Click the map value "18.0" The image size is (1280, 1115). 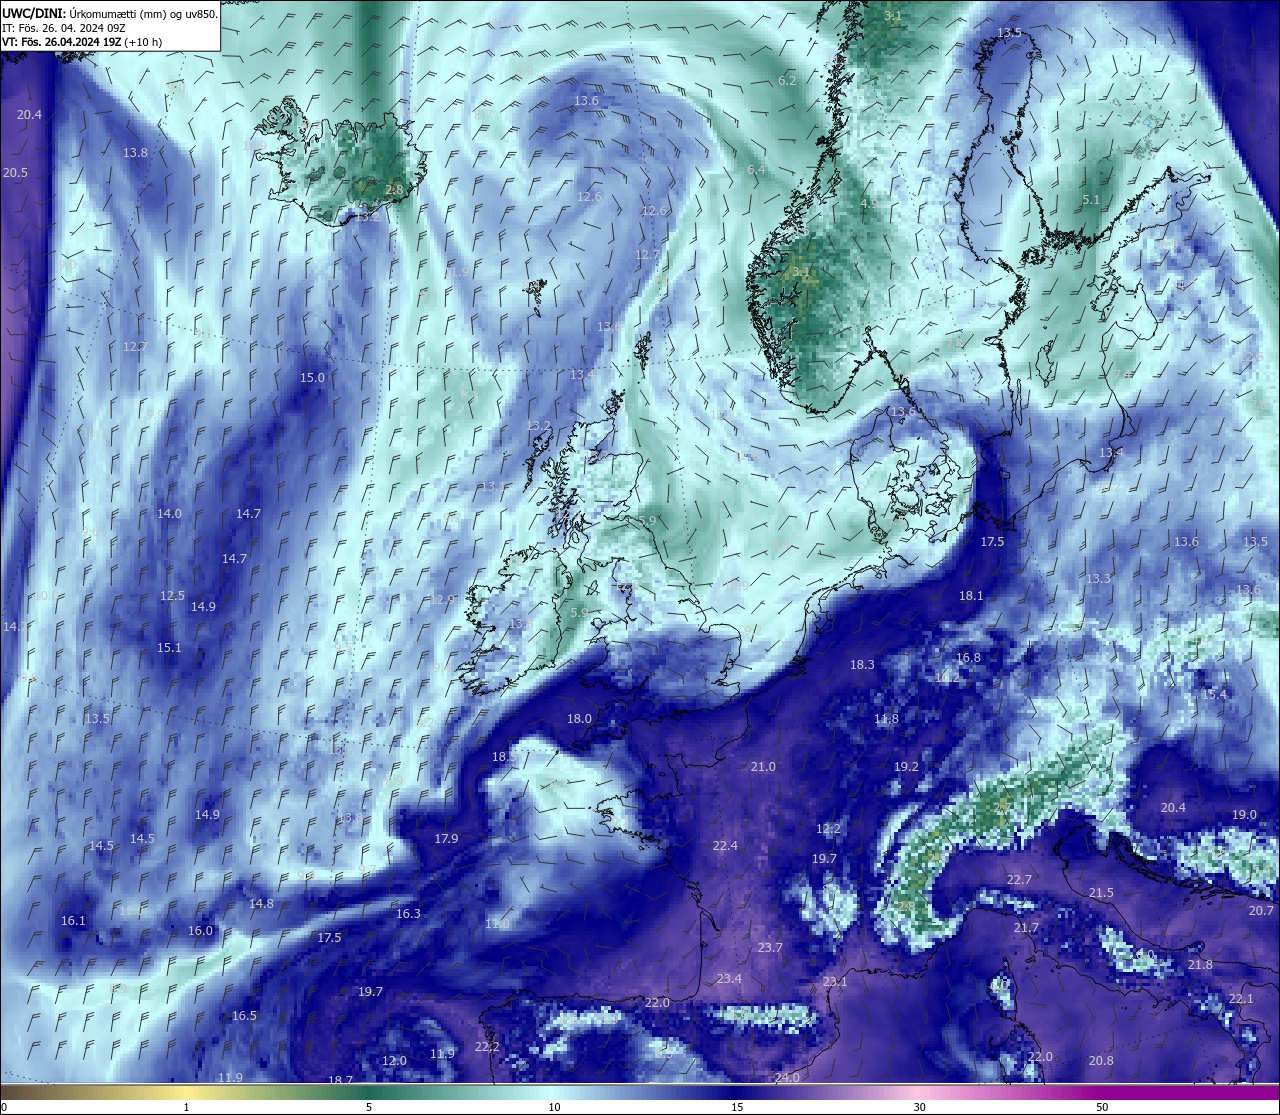pos(579,719)
